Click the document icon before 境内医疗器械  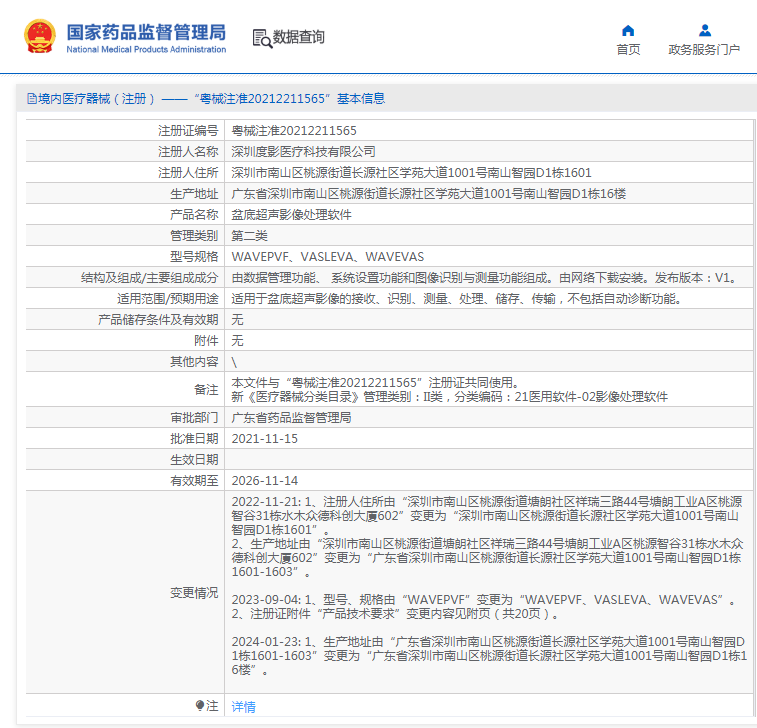(x=32, y=99)
